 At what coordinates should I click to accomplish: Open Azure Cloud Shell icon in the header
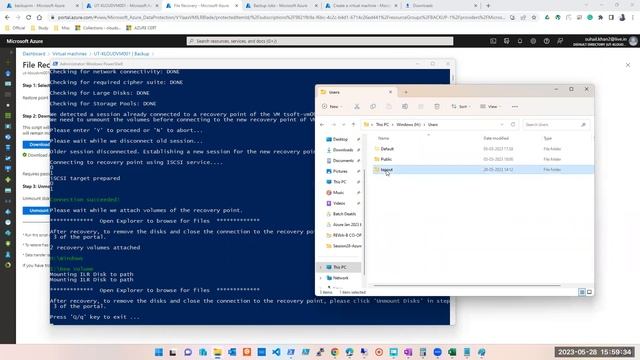(493, 41)
